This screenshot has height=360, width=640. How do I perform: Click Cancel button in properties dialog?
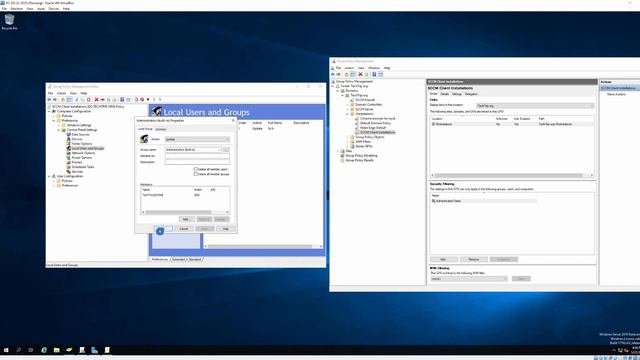[x=184, y=229]
